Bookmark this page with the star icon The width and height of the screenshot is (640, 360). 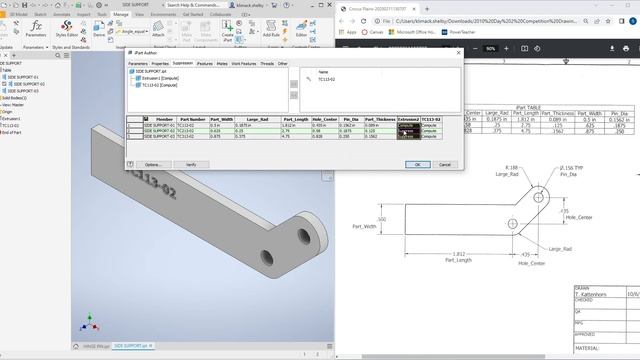pos(608,21)
